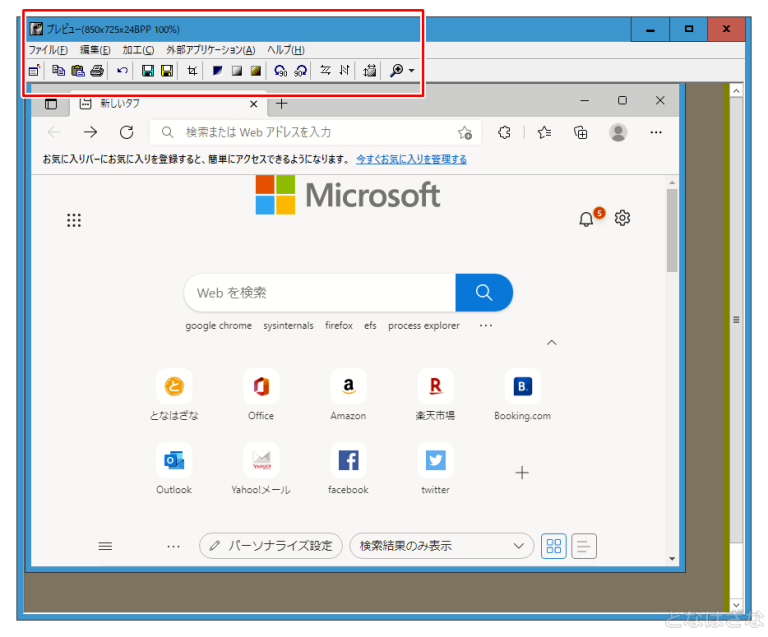Image resolution: width=768 pixels, height=637 pixels.
Task: Add a quick link with plus tile
Action: tap(522, 472)
